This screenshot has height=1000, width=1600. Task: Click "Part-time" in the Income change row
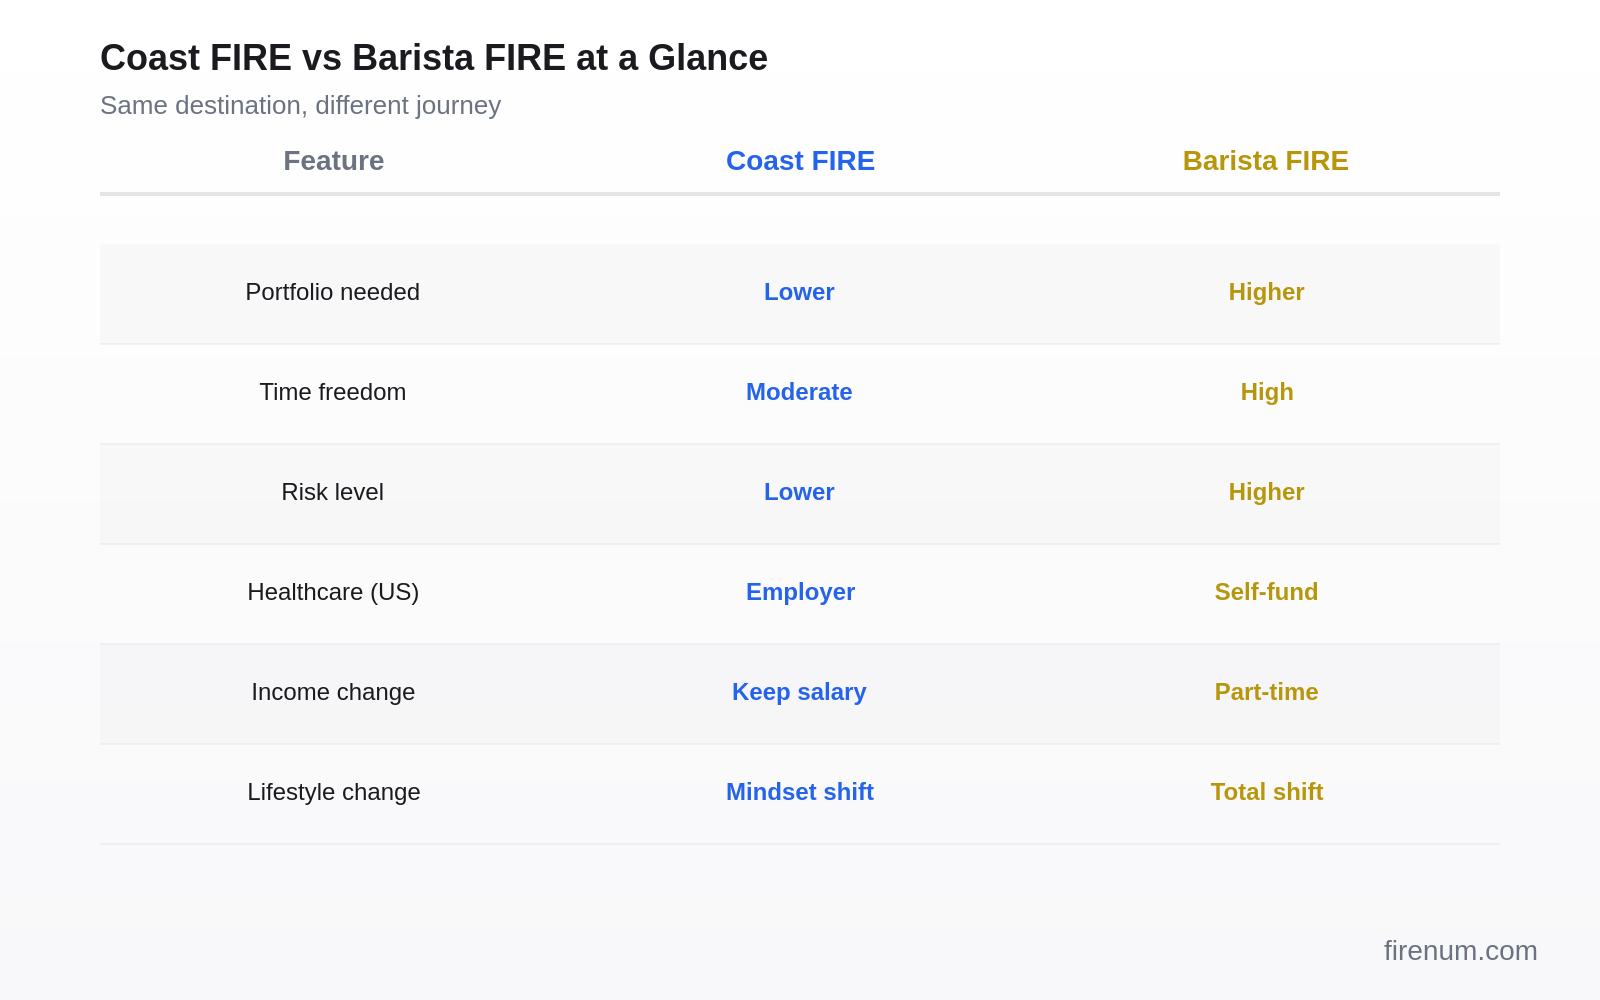click(1266, 692)
